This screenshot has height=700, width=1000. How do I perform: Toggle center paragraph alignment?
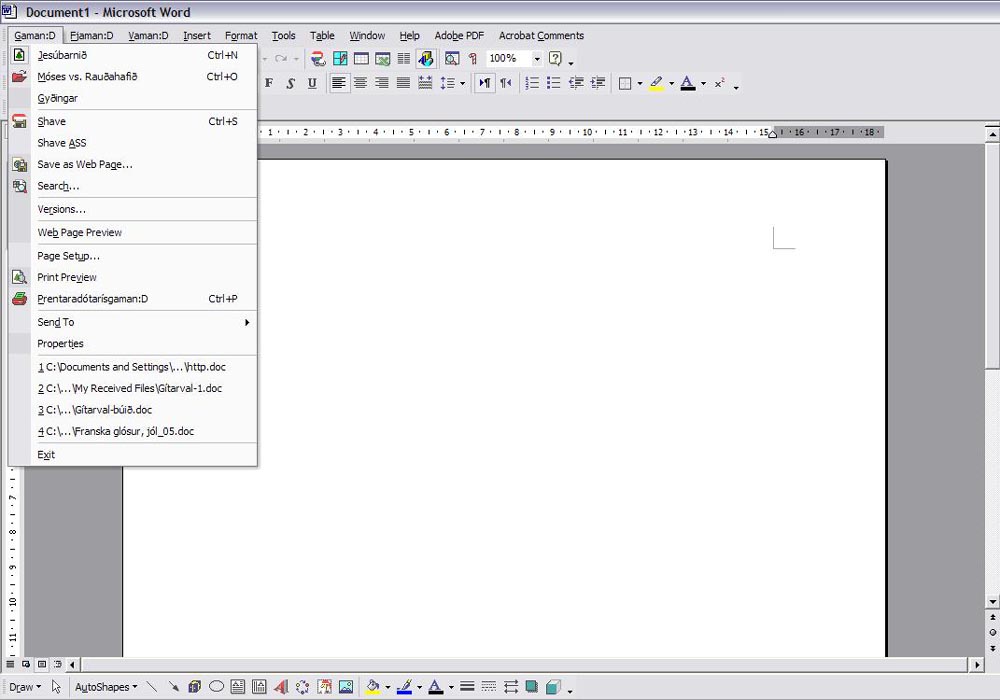click(x=360, y=83)
